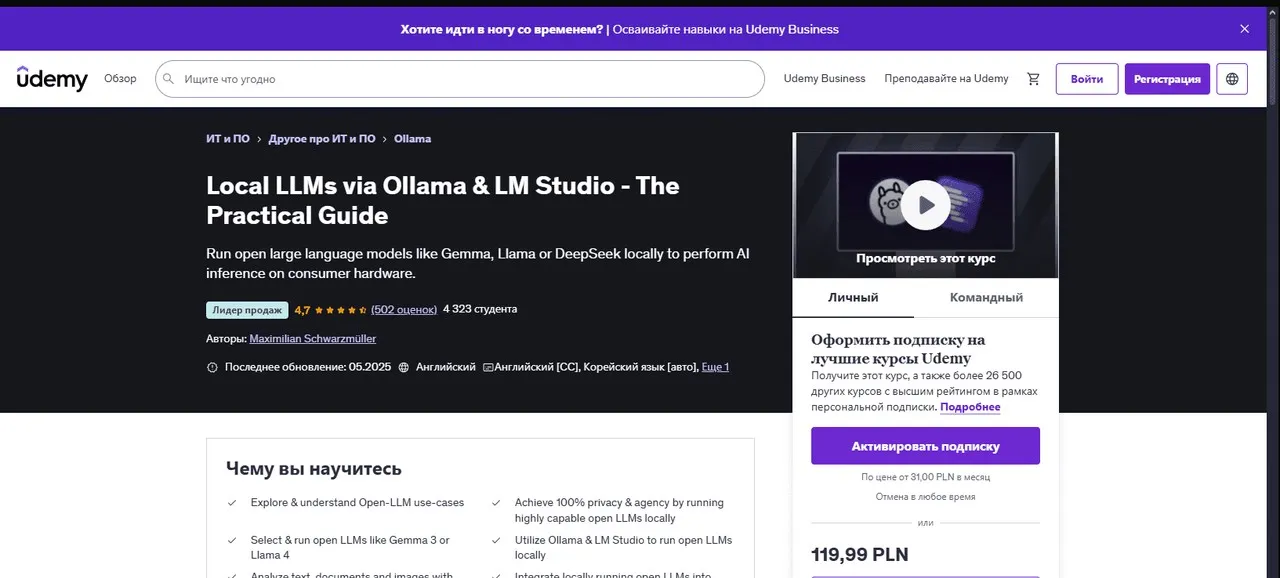Switch to the Командный tab
1280x578 pixels.
click(x=986, y=298)
